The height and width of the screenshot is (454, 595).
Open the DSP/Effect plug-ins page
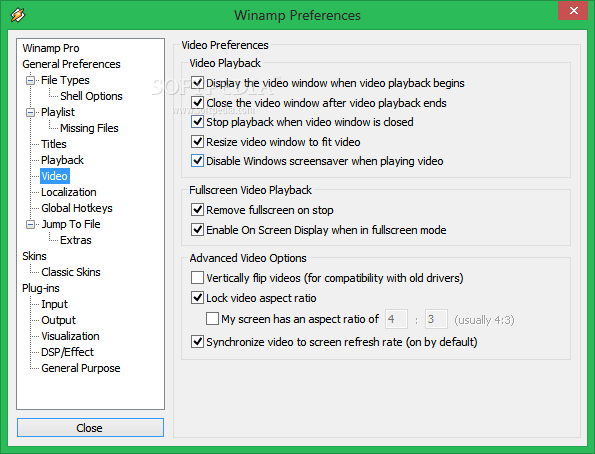coord(67,352)
